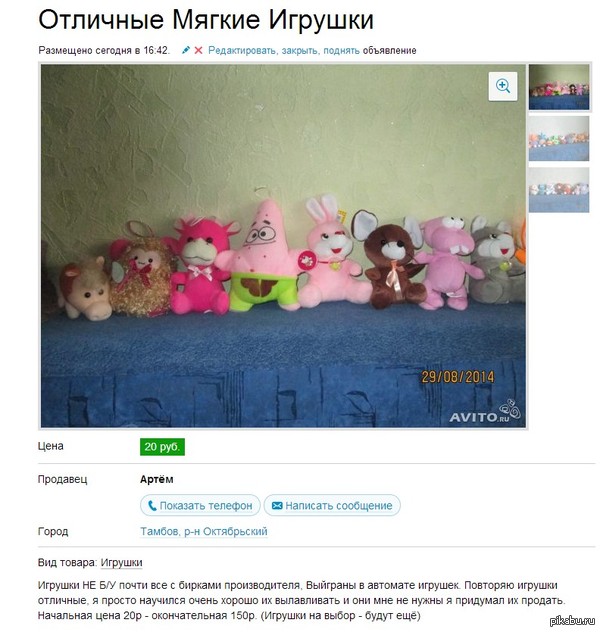Open the Игрушки category link
Image resolution: width=600 pixels, height=632 pixels.
pyautogui.click(x=121, y=563)
